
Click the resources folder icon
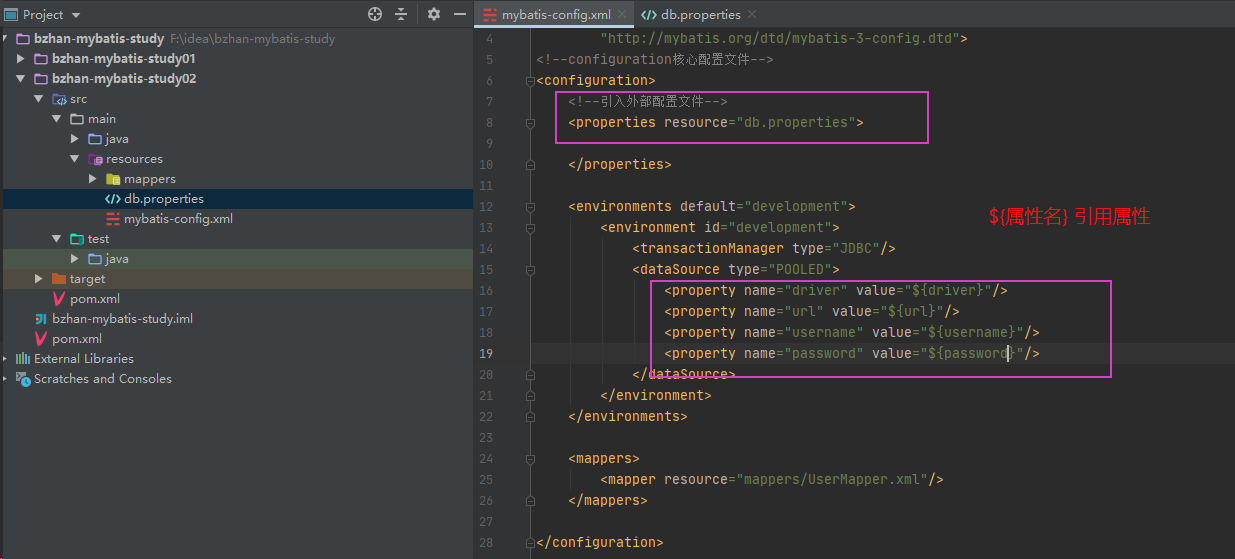pyautogui.click(x=95, y=159)
